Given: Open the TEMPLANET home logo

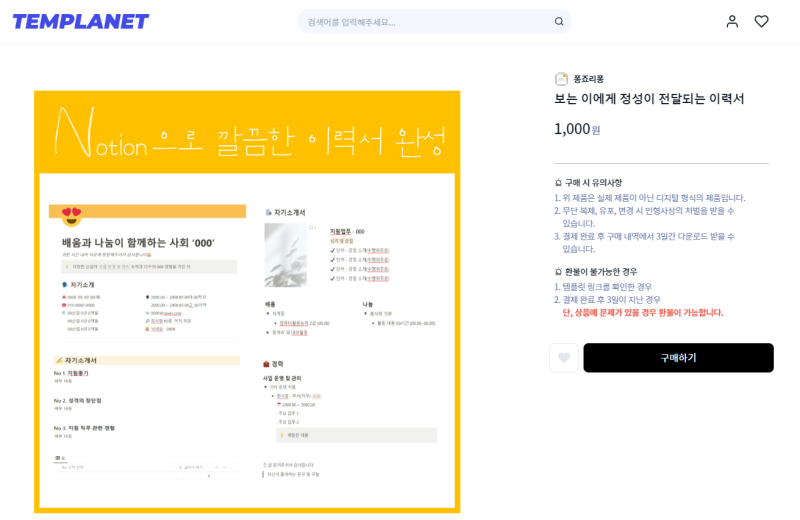Looking at the screenshot, I should pos(81,21).
